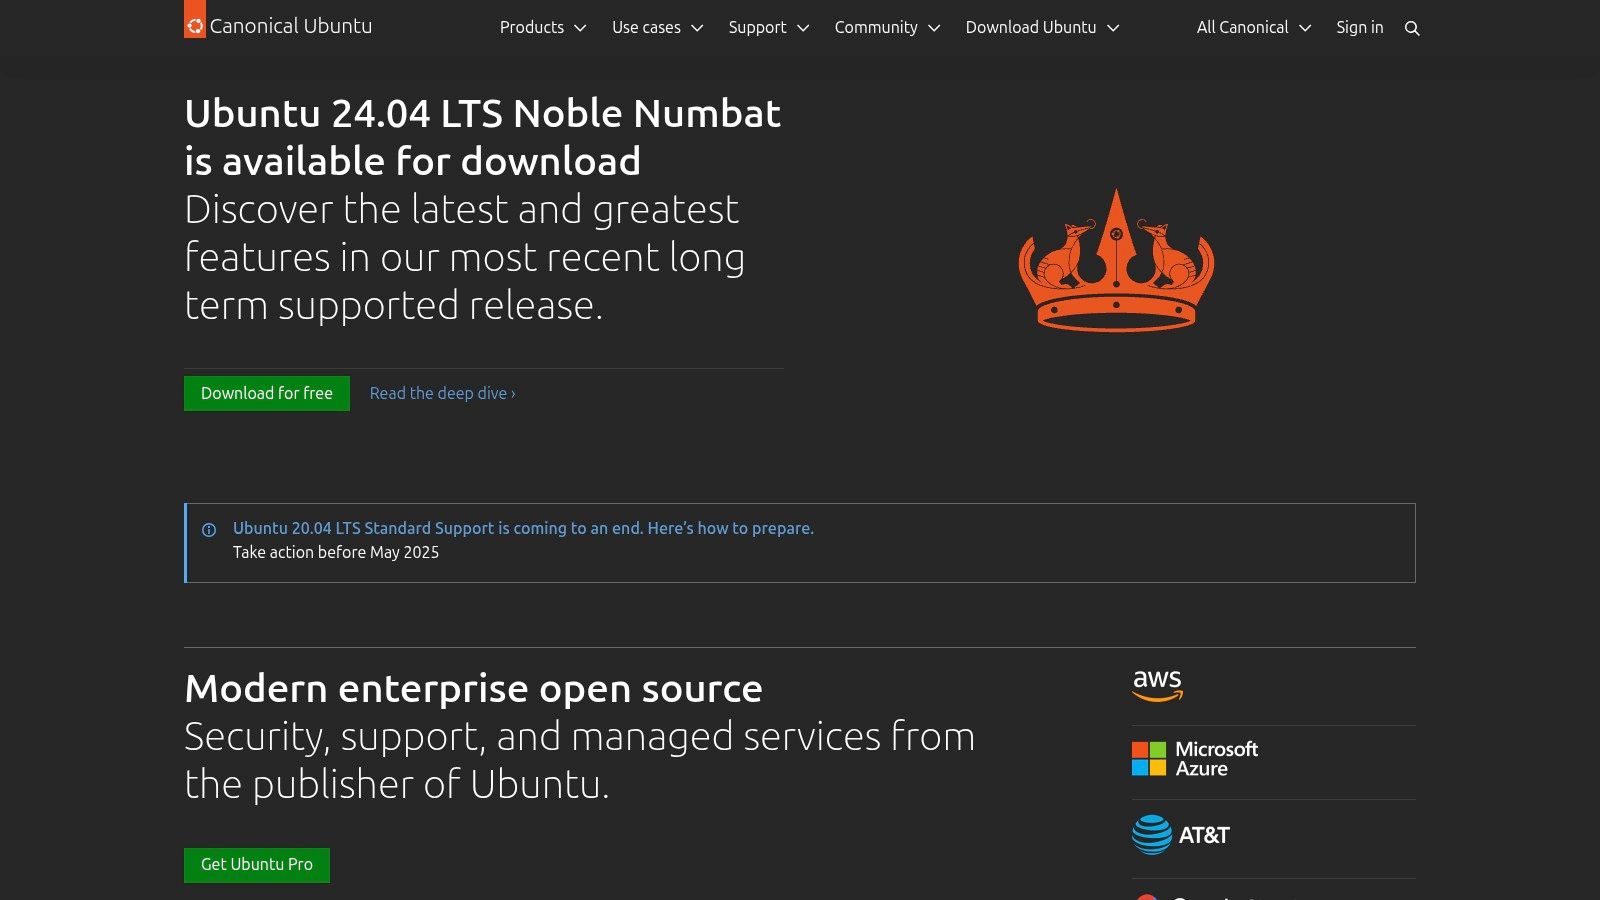This screenshot has width=1600, height=900.
Task: Click the Canonical Ubuntu orange logo icon
Action: [x=195, y=19]
